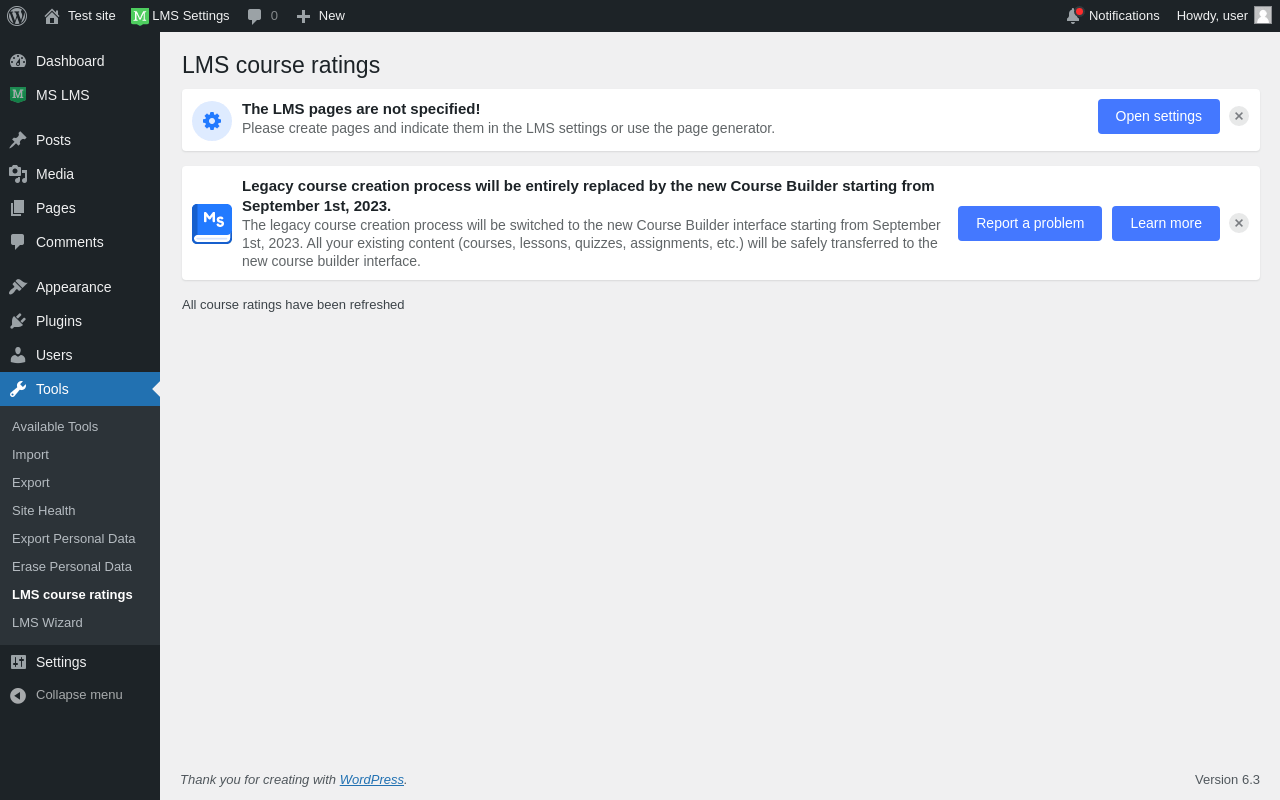This screenshot has width=1280, height=800.
Task: Click the 'Version 6.3' footer text
Action: (x=1227, y=780)
